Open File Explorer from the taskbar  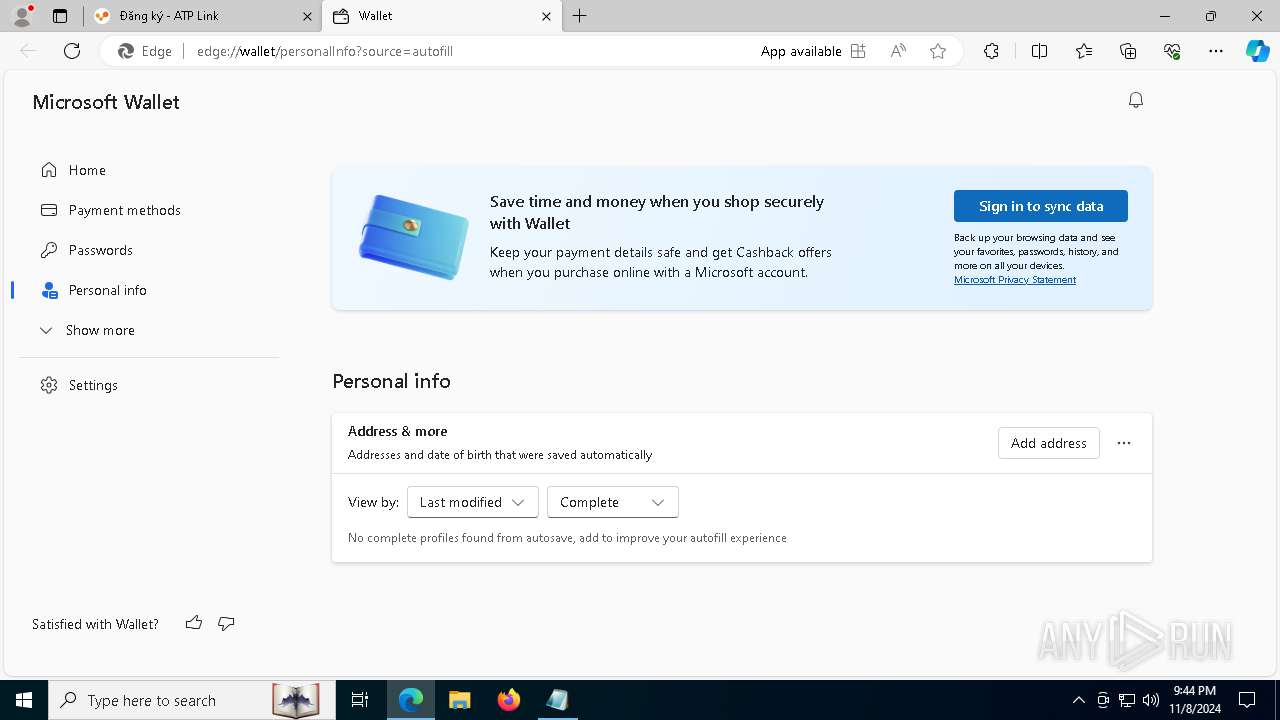[459, 700]
